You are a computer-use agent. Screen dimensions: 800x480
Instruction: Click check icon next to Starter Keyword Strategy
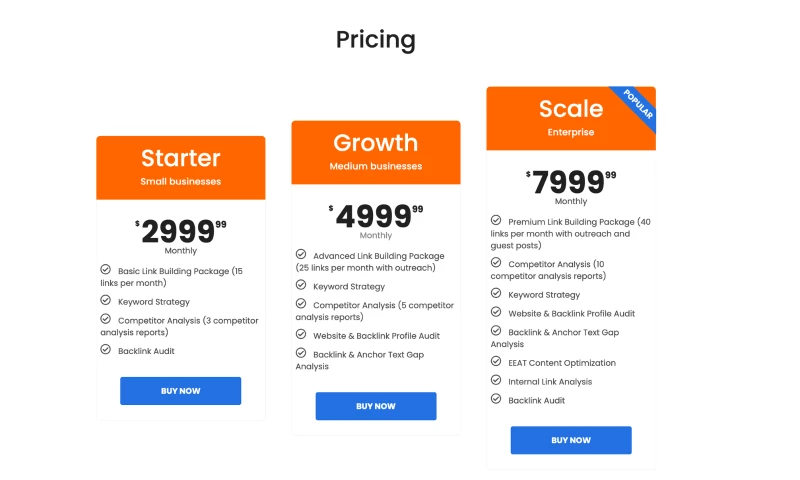tap(105, 300)
